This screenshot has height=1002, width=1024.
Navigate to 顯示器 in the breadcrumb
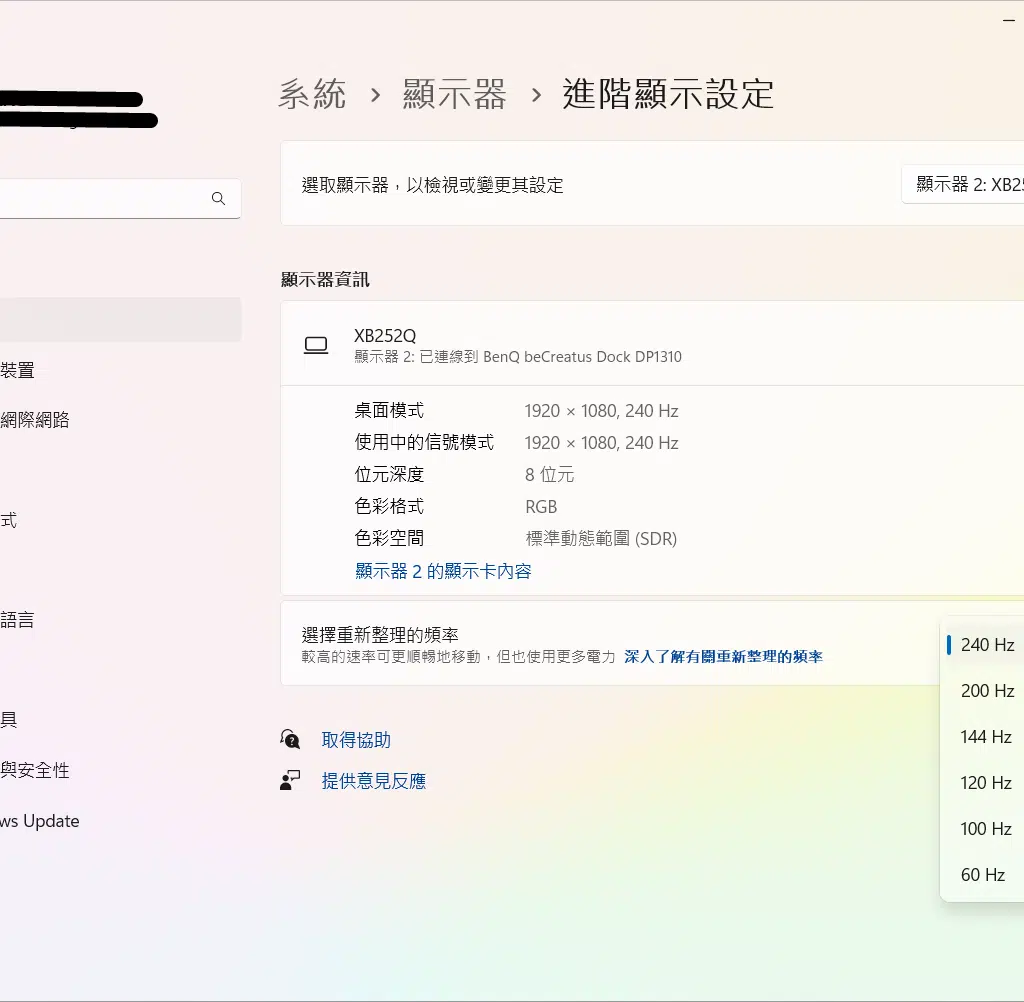pyautogui.click(x=455, y=95)
